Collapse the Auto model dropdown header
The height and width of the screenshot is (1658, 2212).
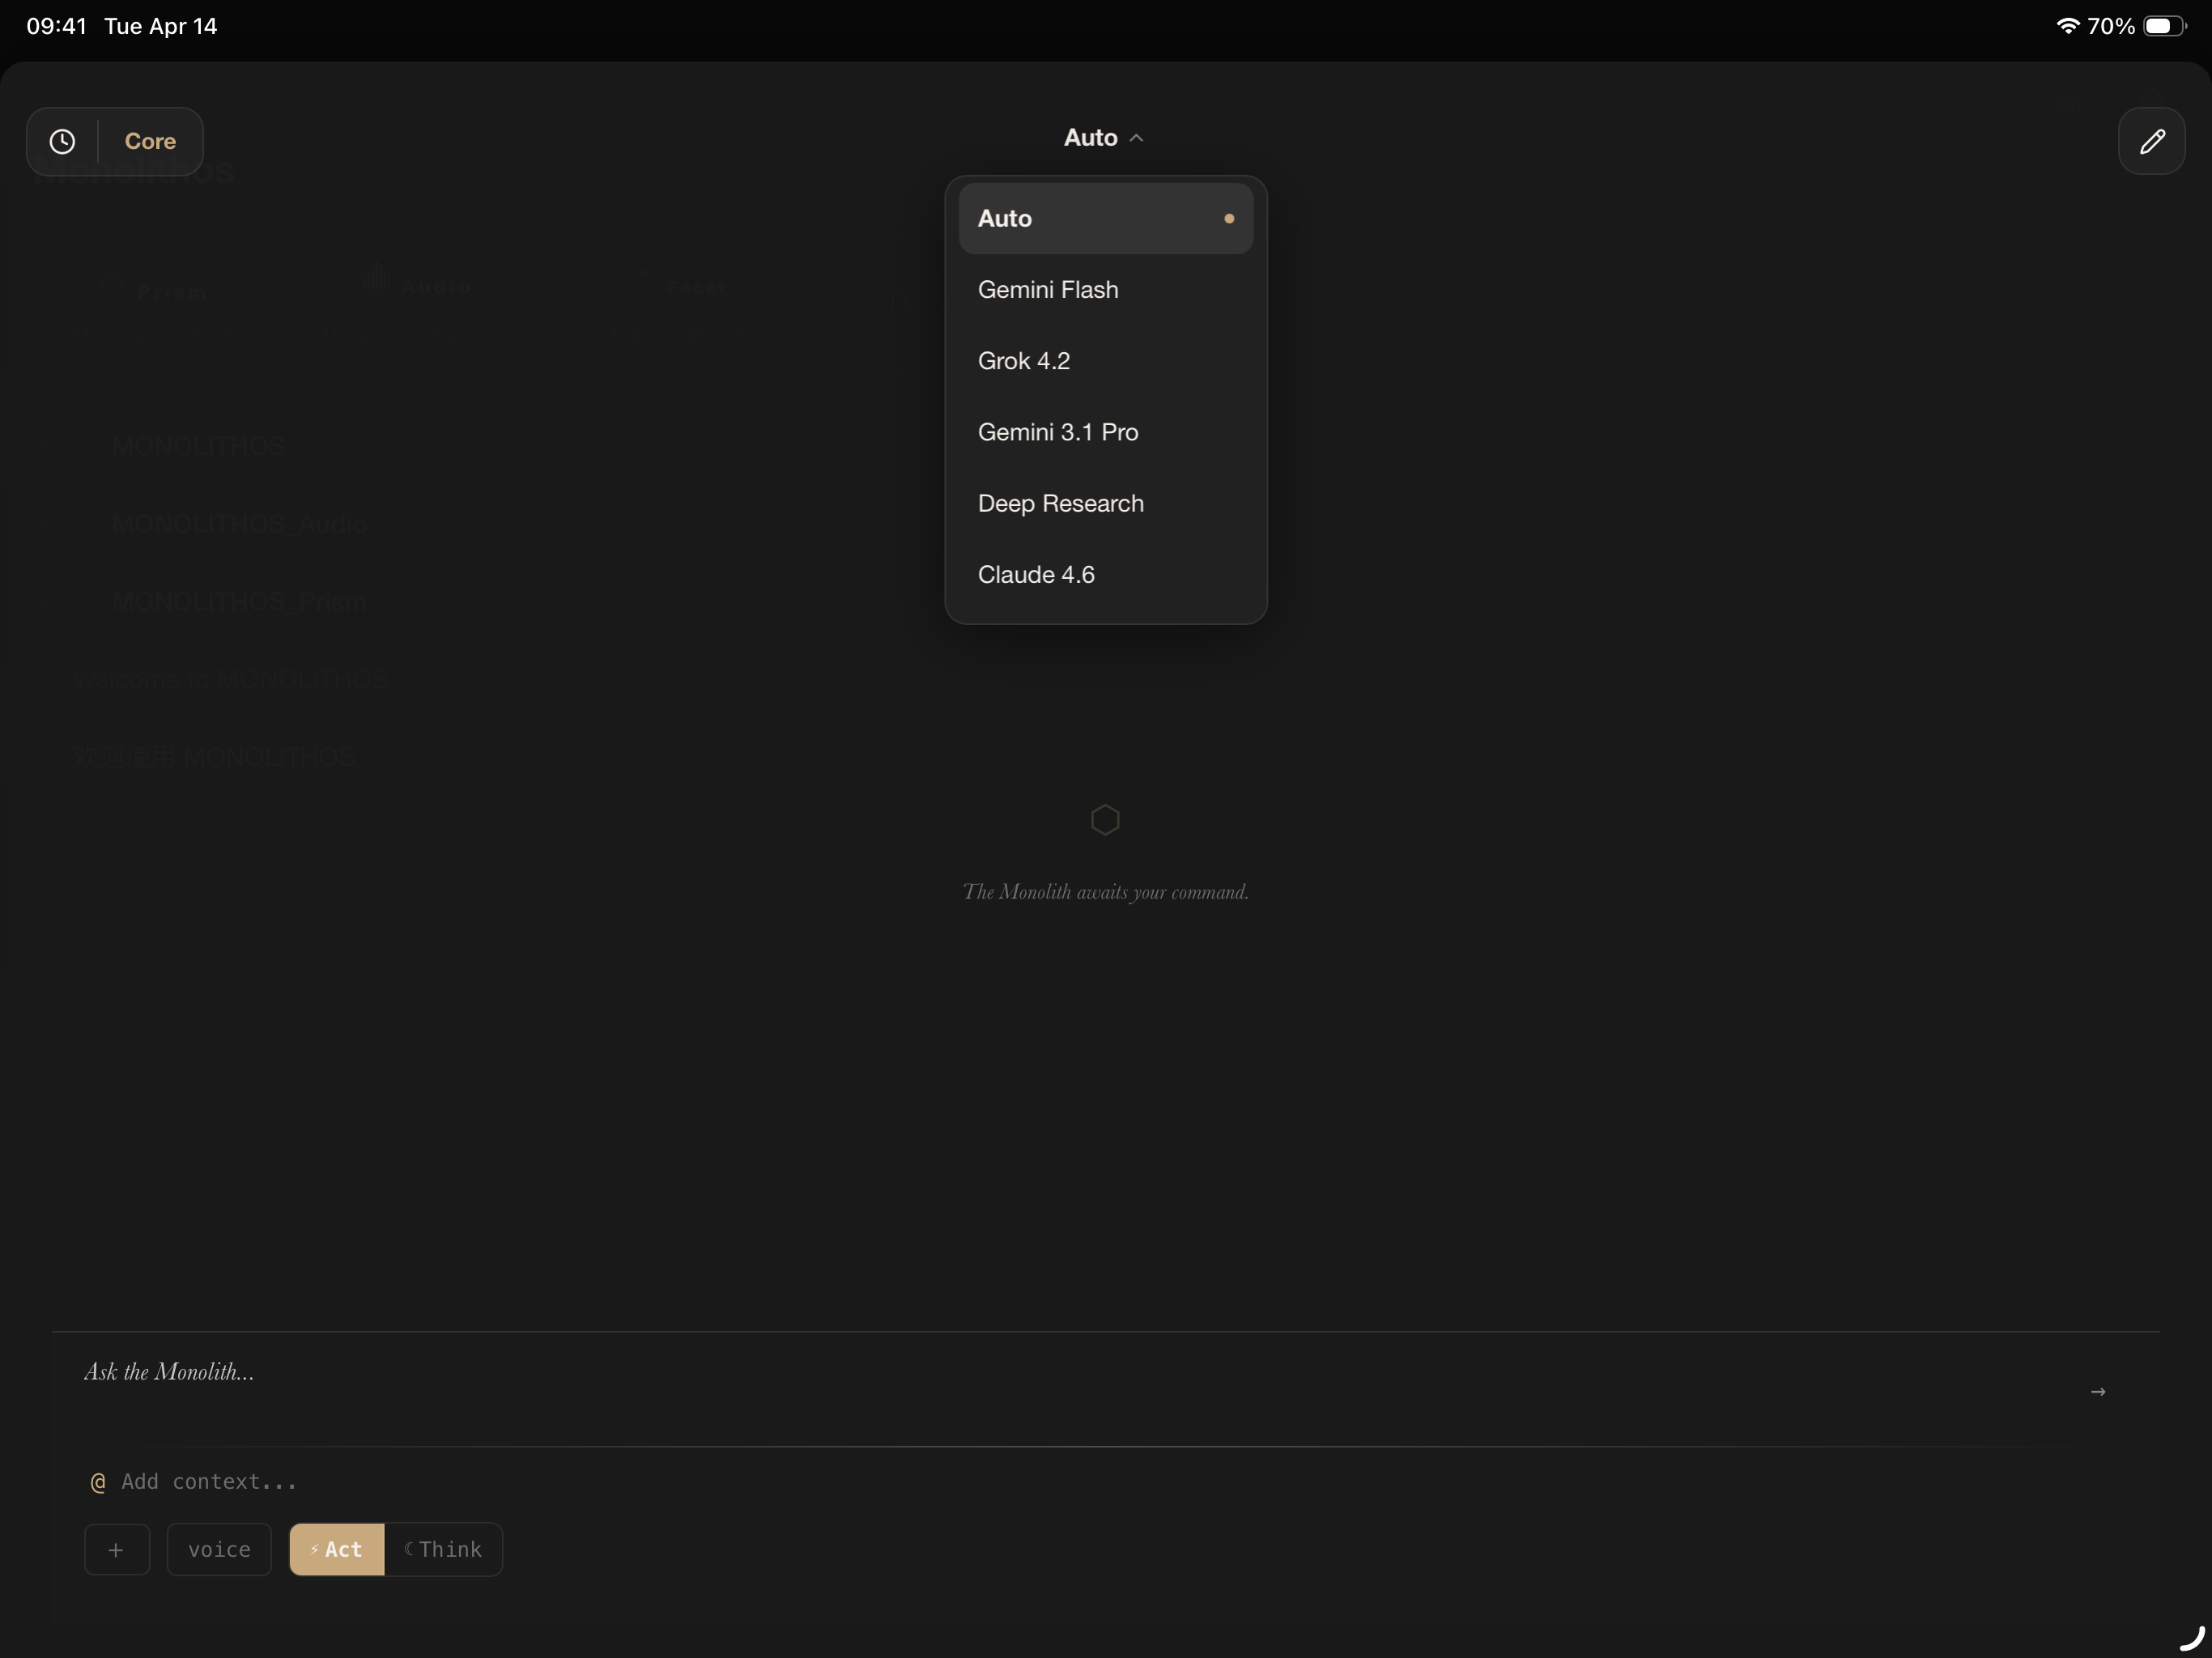1104,137
